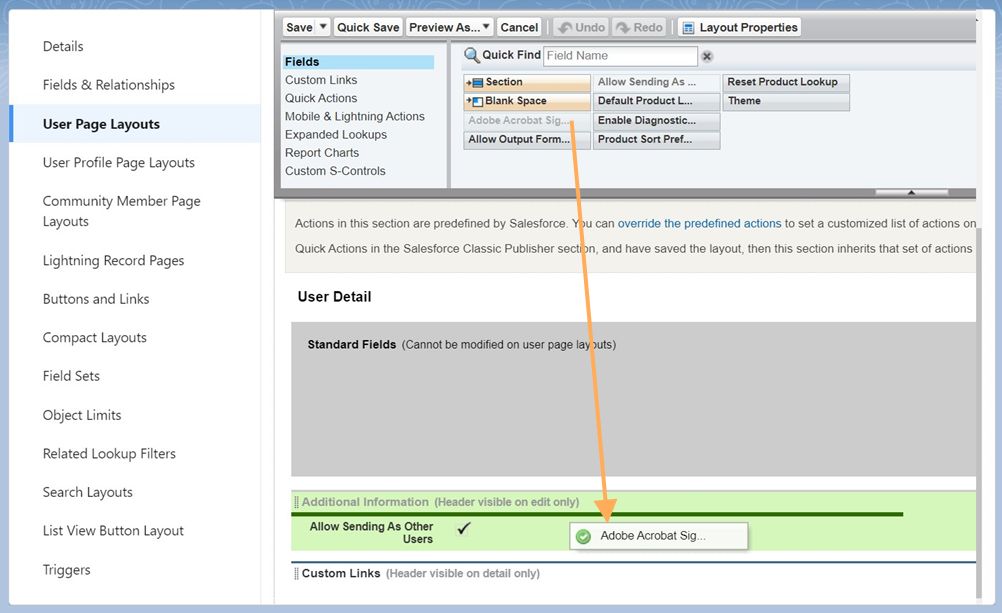Click the Standard Fields label
The height and width of the screenshot is (613, 1002).
tap(351, 345)
